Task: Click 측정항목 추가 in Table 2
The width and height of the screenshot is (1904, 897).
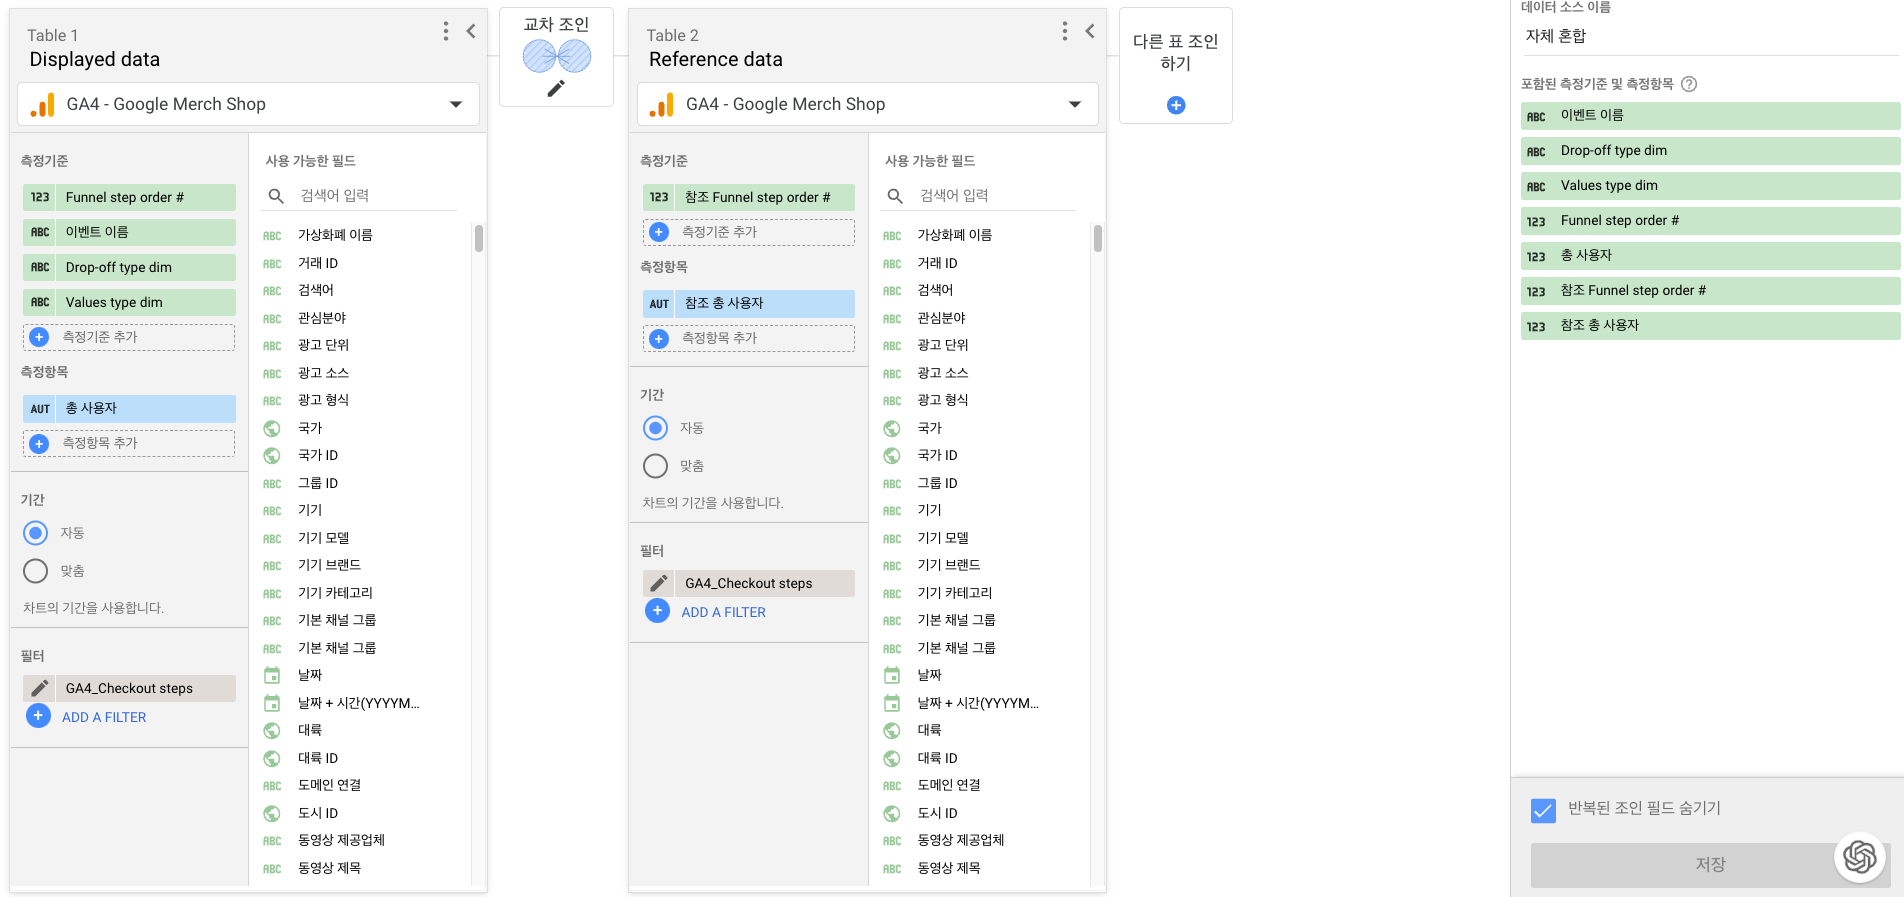Action: (x=749, y=338)
